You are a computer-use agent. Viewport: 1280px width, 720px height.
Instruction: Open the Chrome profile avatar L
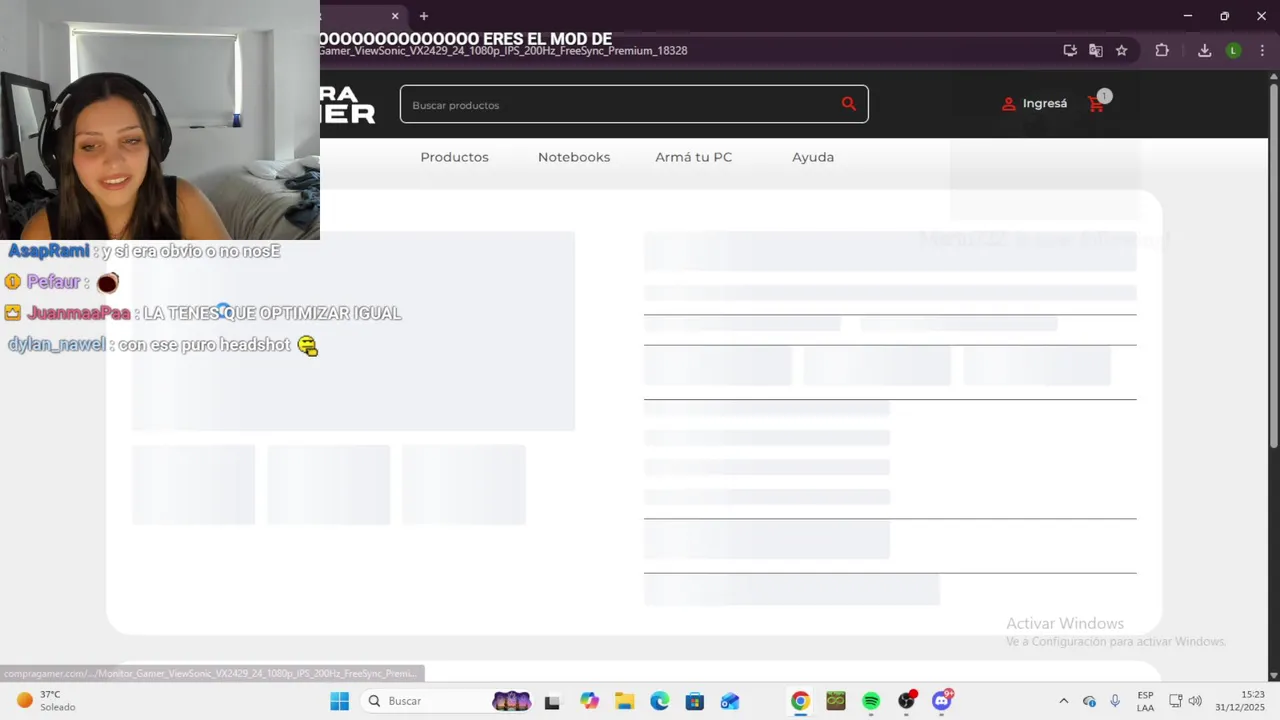1234,50
